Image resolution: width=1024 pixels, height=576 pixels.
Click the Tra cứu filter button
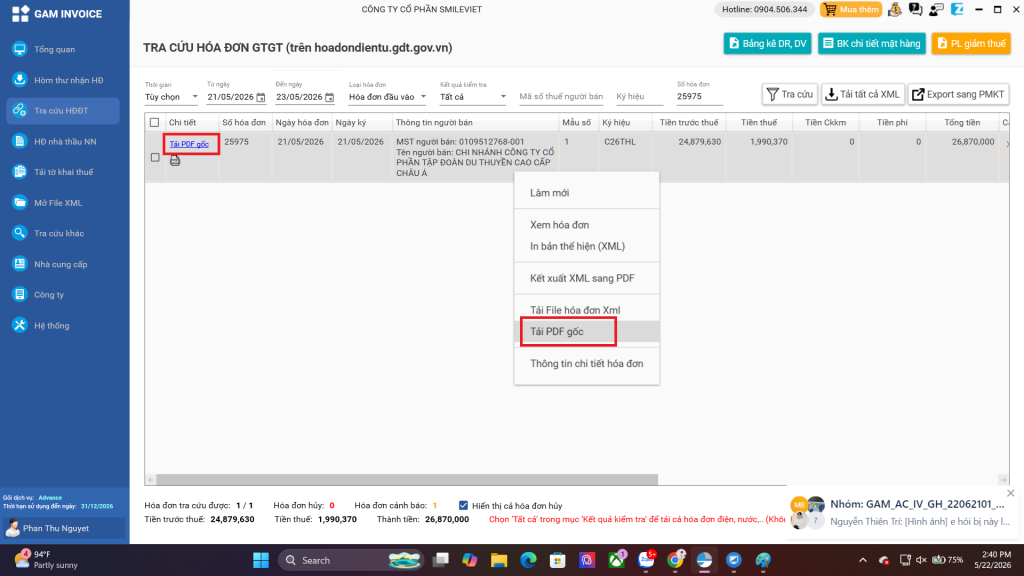[x=789, y=95]
